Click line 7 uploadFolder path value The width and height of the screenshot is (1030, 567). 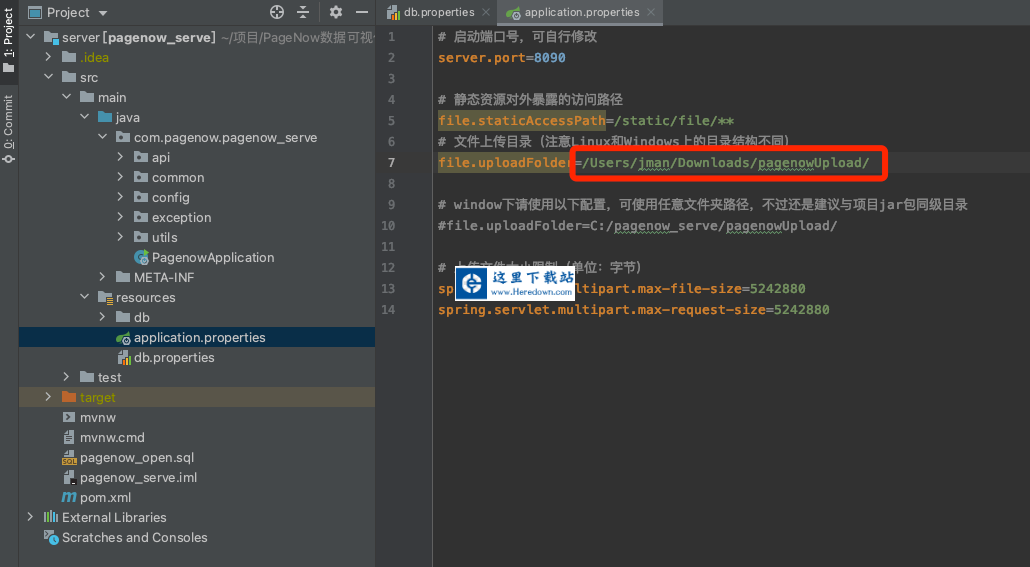[727, 163]
